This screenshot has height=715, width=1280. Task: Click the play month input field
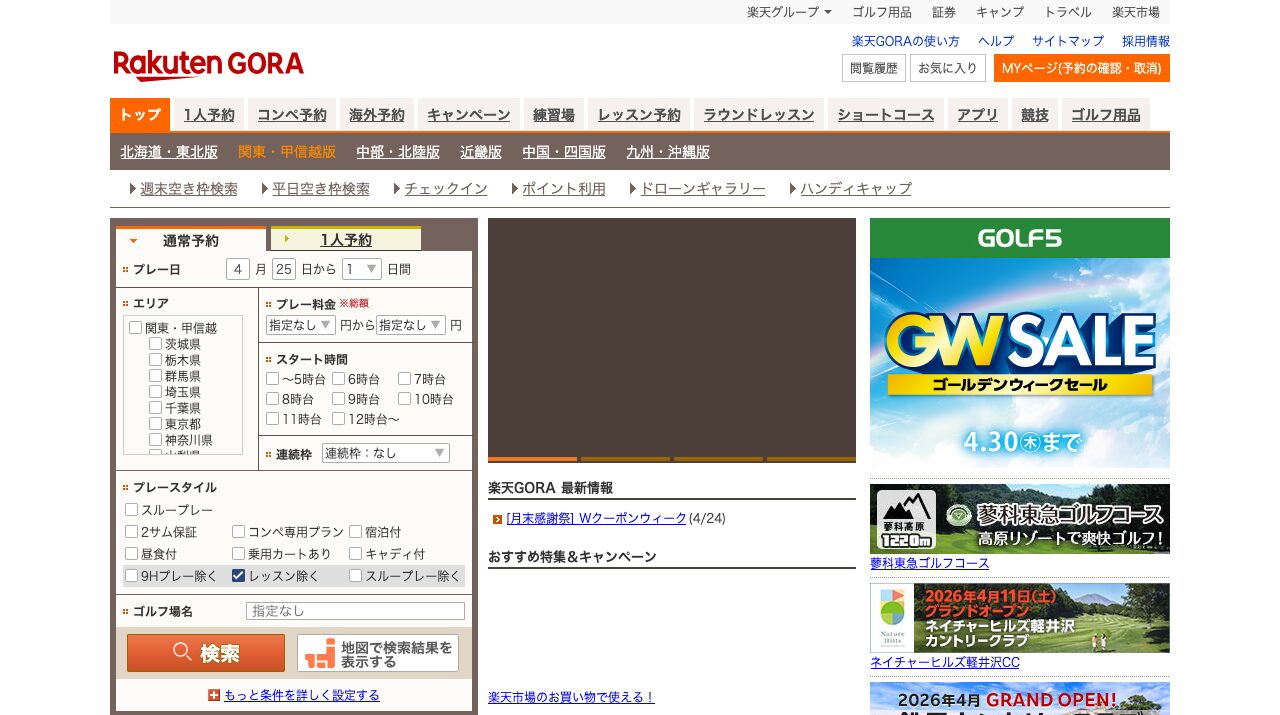(237, 269)
